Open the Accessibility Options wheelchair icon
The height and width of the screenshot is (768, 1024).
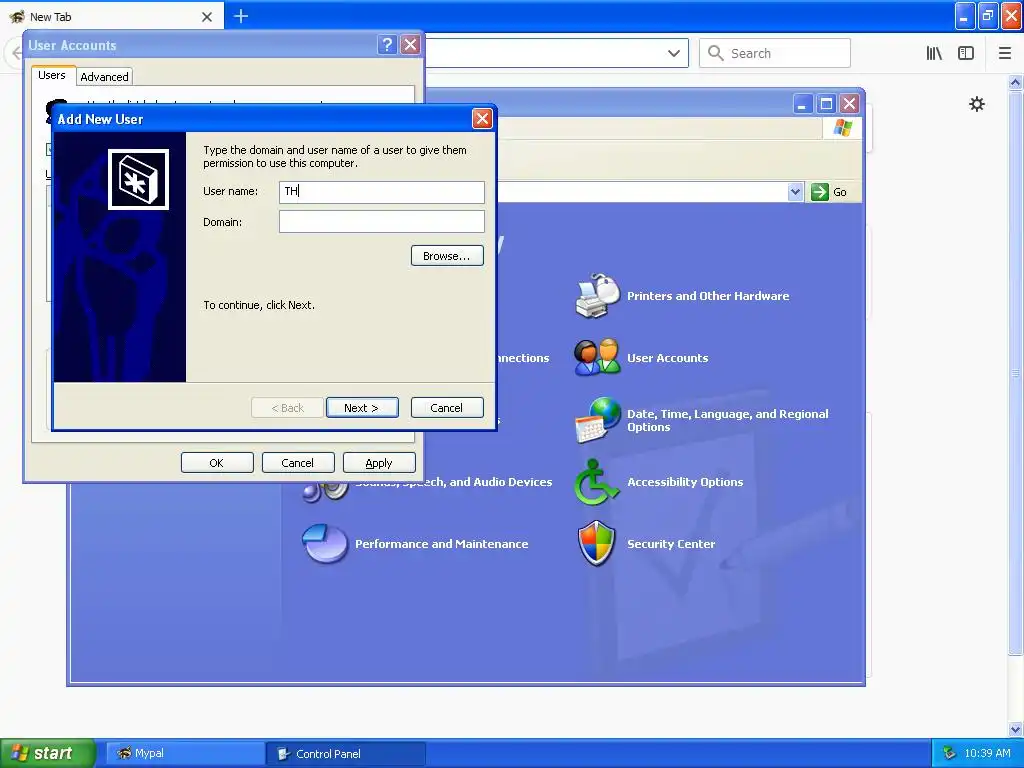pyautogui.click(x=596, y=482)
